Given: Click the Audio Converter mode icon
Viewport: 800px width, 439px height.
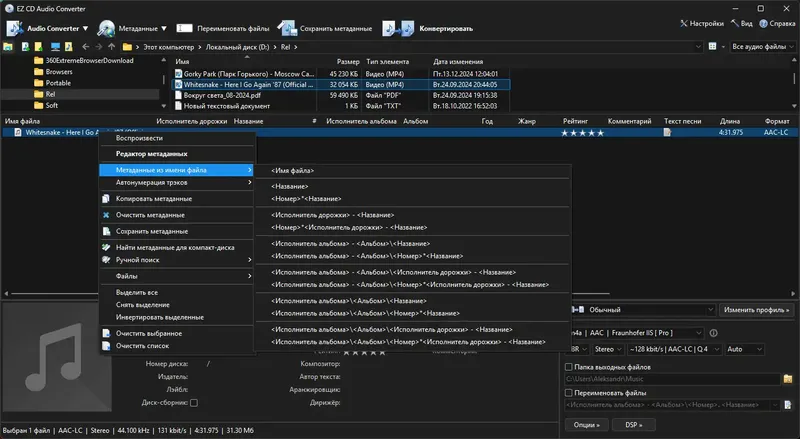Looking at the screenshot, I should [x=15, y=29].
